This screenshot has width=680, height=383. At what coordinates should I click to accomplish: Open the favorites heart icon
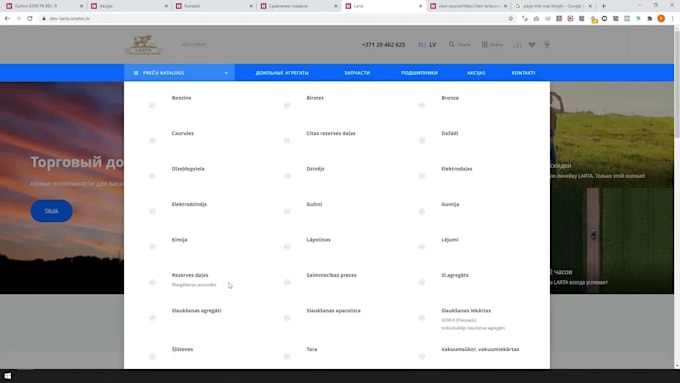532,45
